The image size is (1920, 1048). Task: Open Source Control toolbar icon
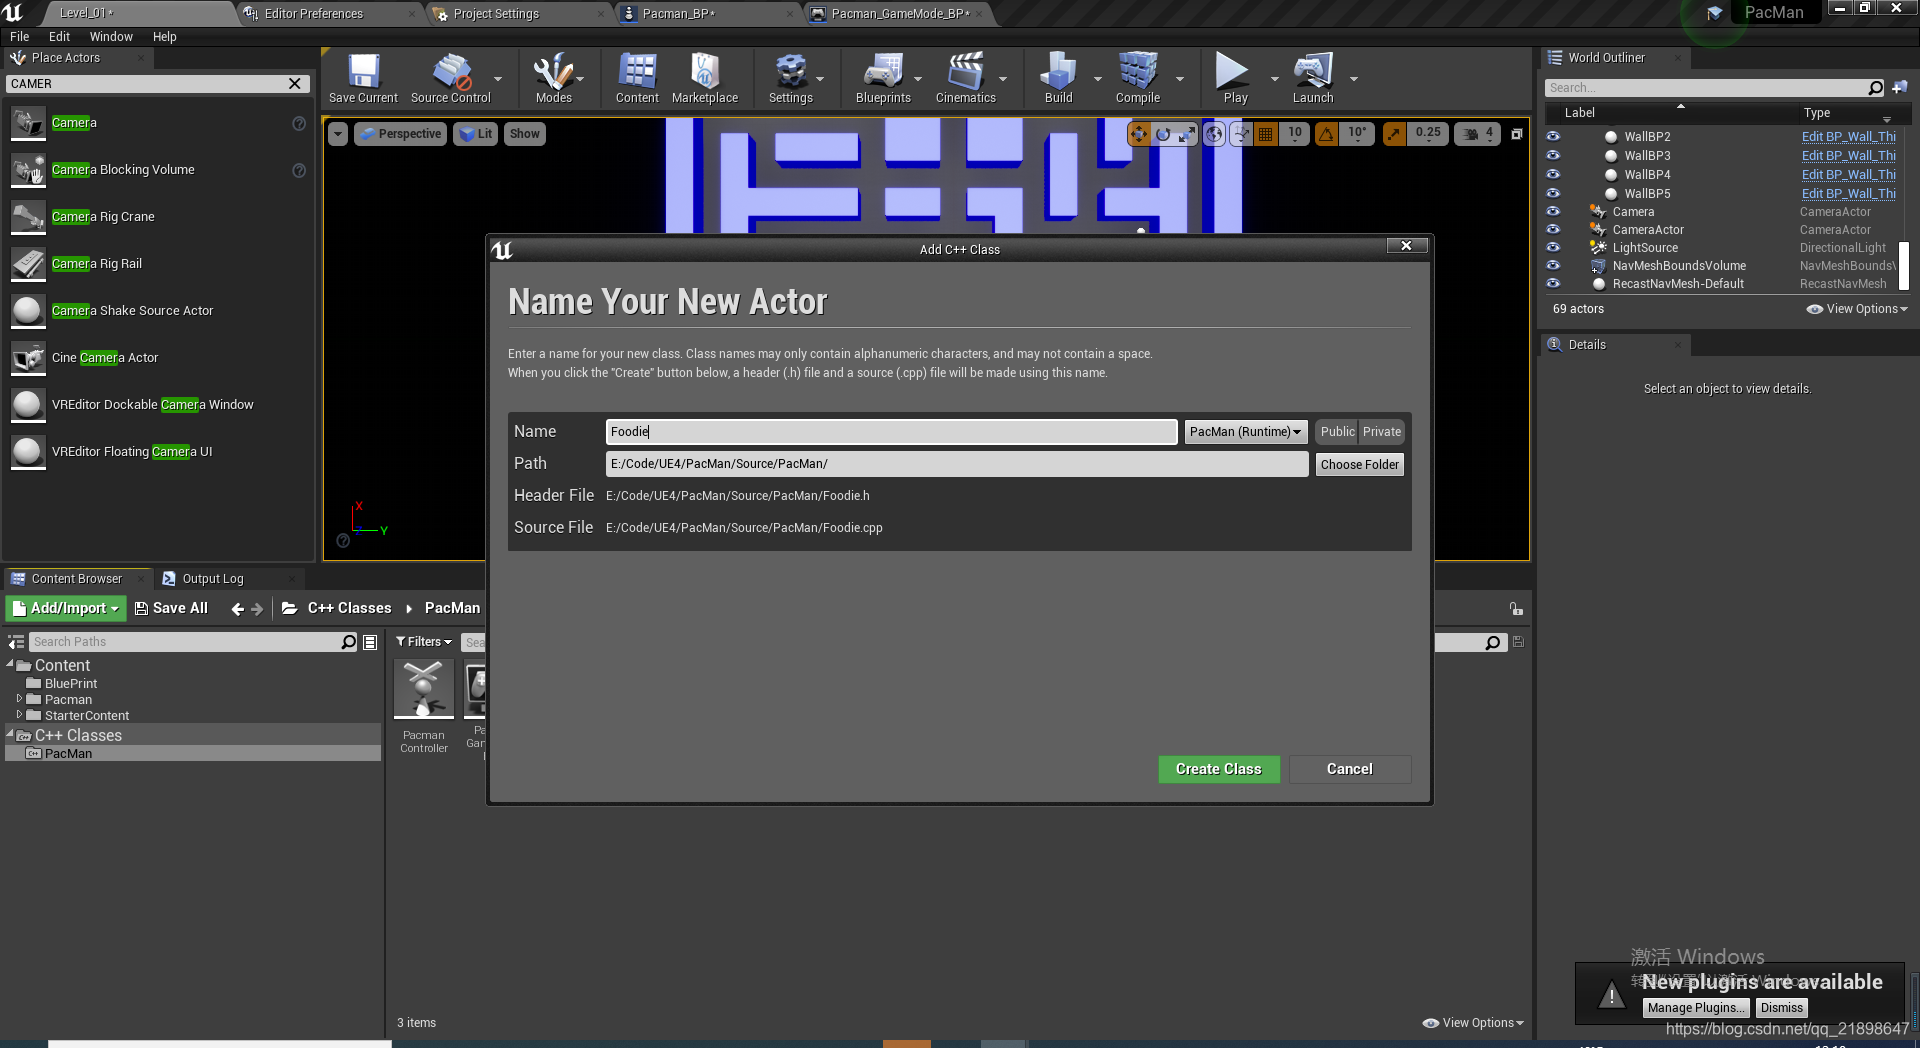click(451, 78)
